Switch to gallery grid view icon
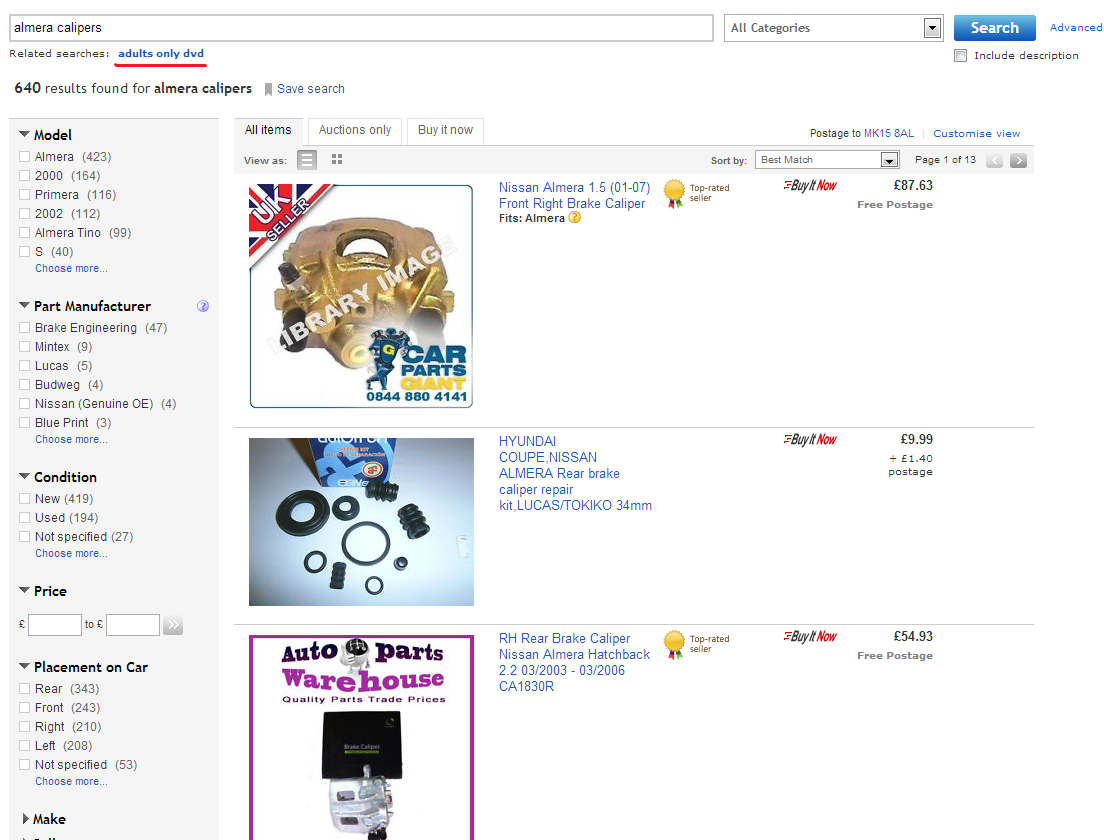The image size is (1104, 840). 337,160
